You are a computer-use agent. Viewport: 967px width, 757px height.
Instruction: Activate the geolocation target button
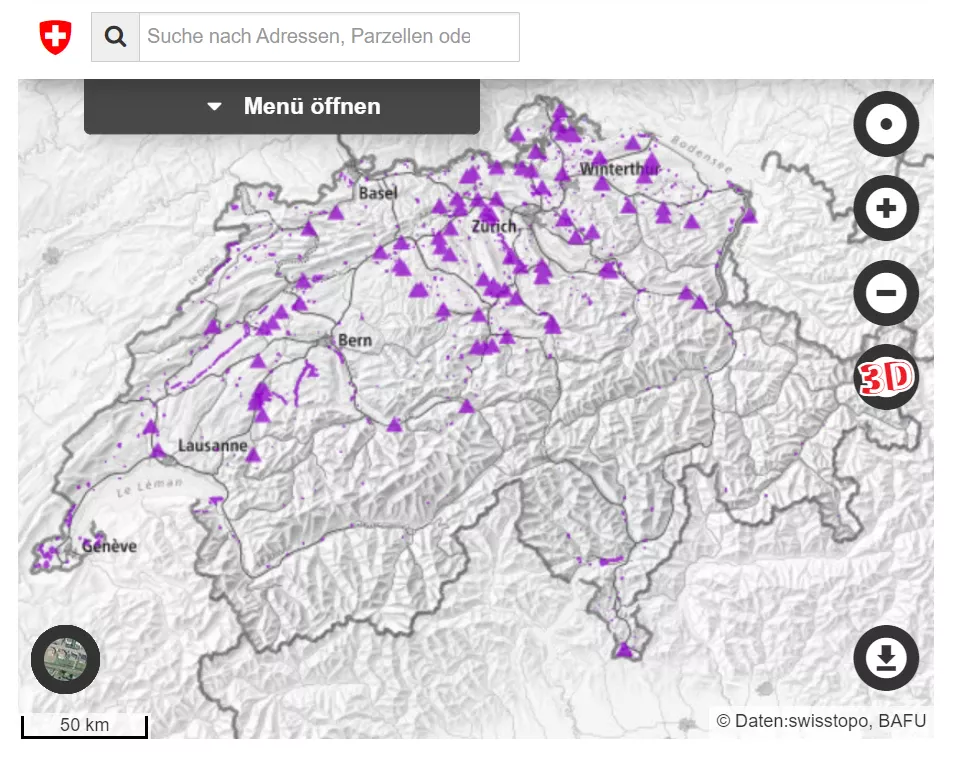885,124
